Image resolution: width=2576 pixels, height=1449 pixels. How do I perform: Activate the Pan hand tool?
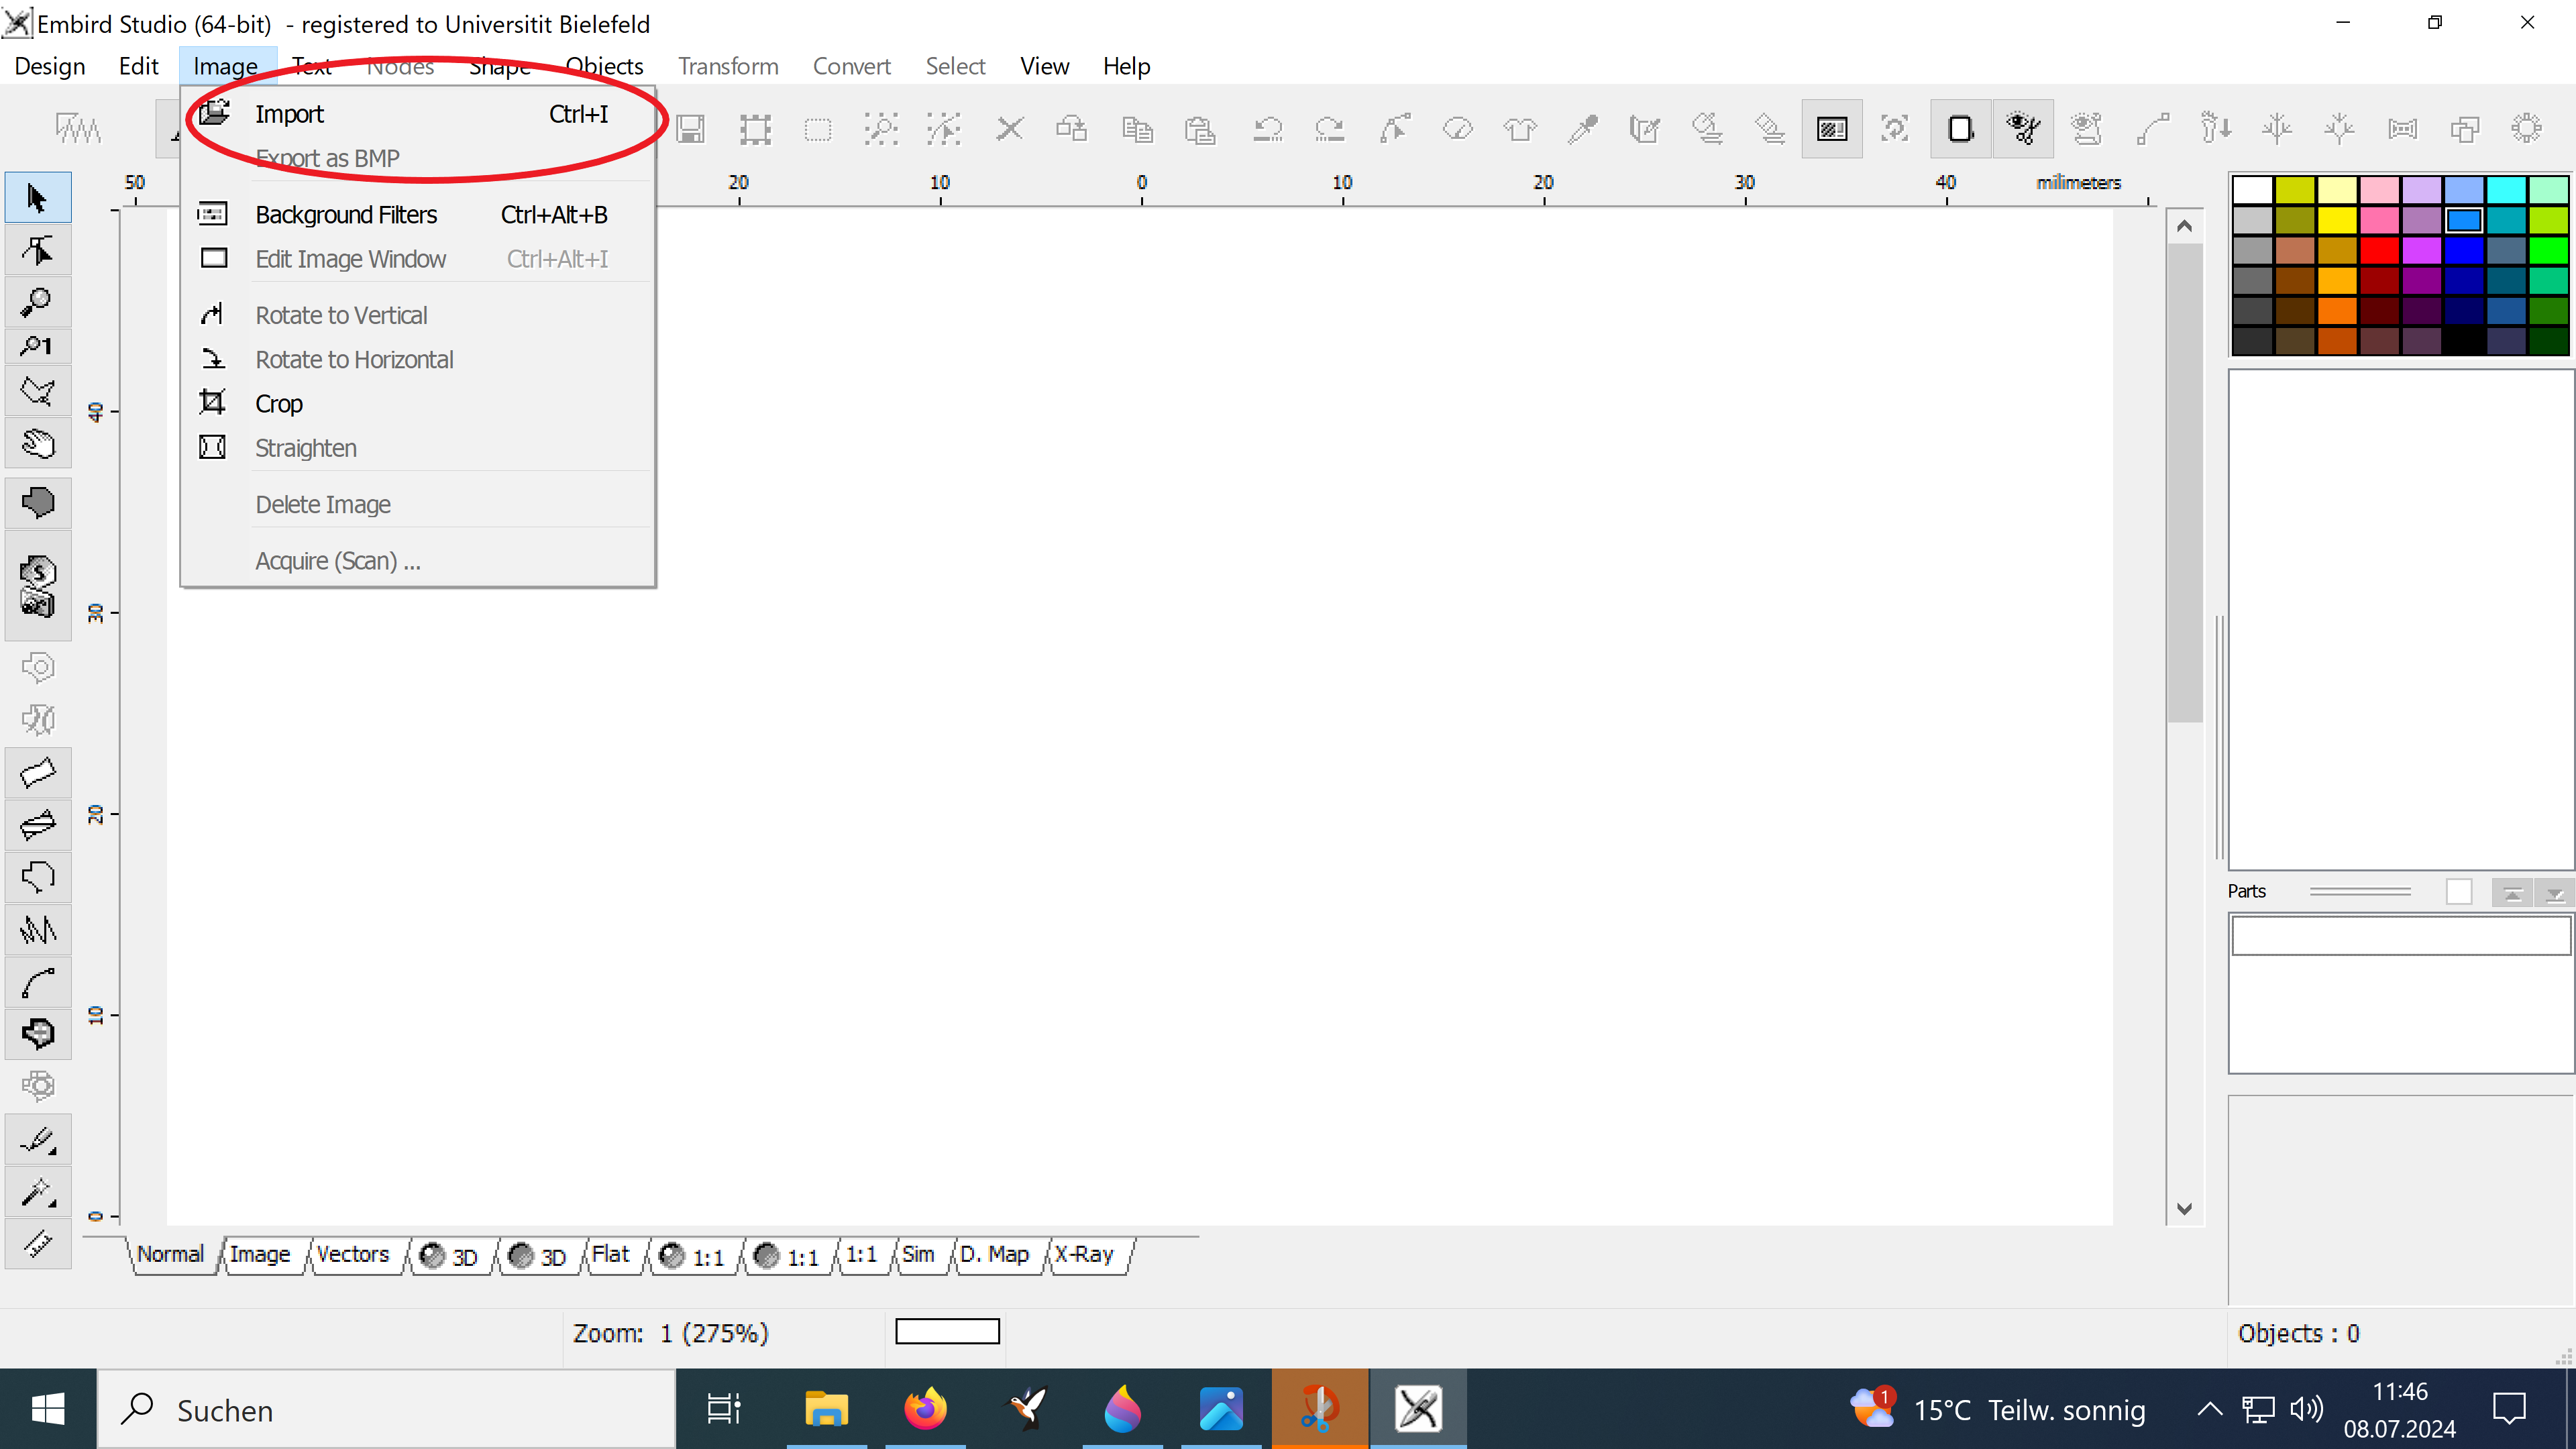coord(37,443)
